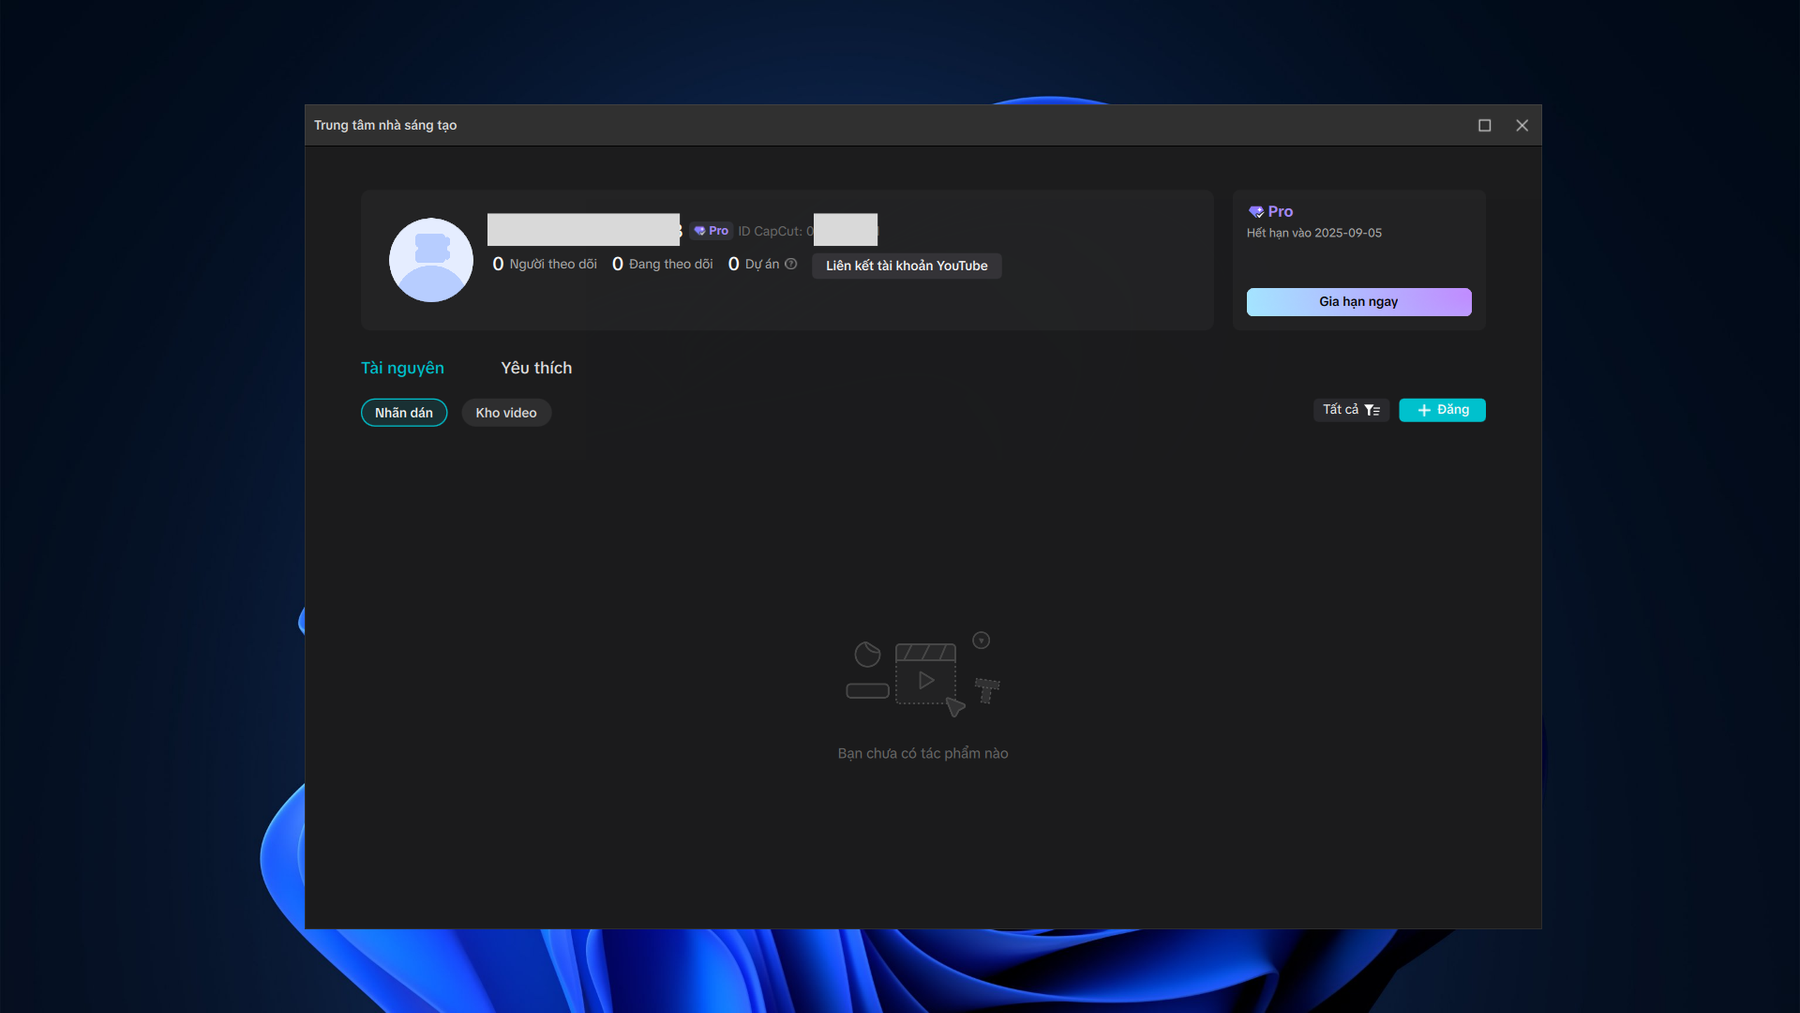Close the Trung tâm nhà sáng tạo window

[1521, 125]
